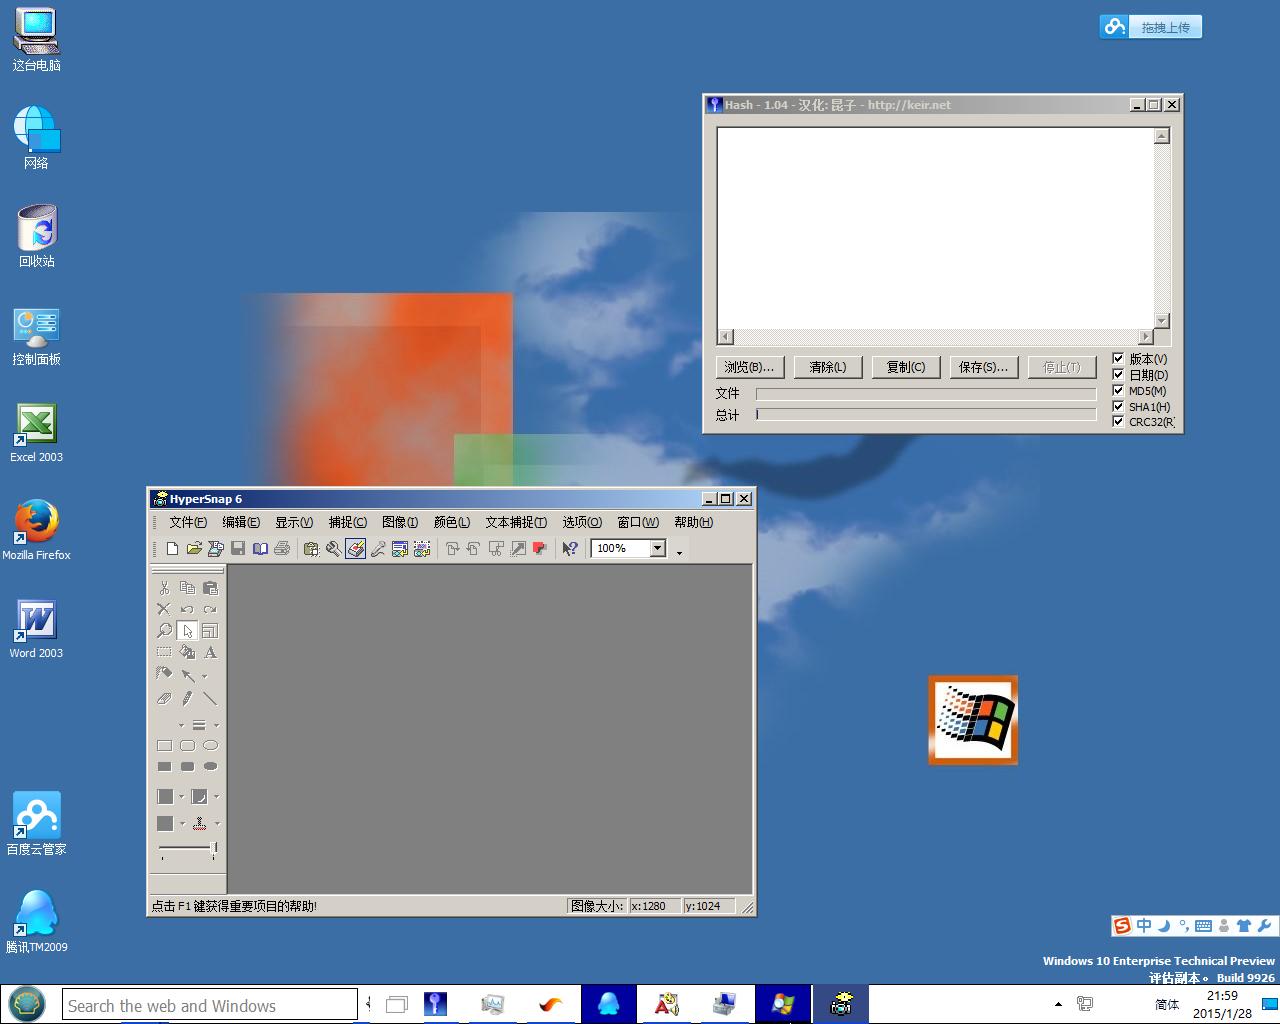Click the Undo arrow in HyperSnap tool panel

(187, 609)
